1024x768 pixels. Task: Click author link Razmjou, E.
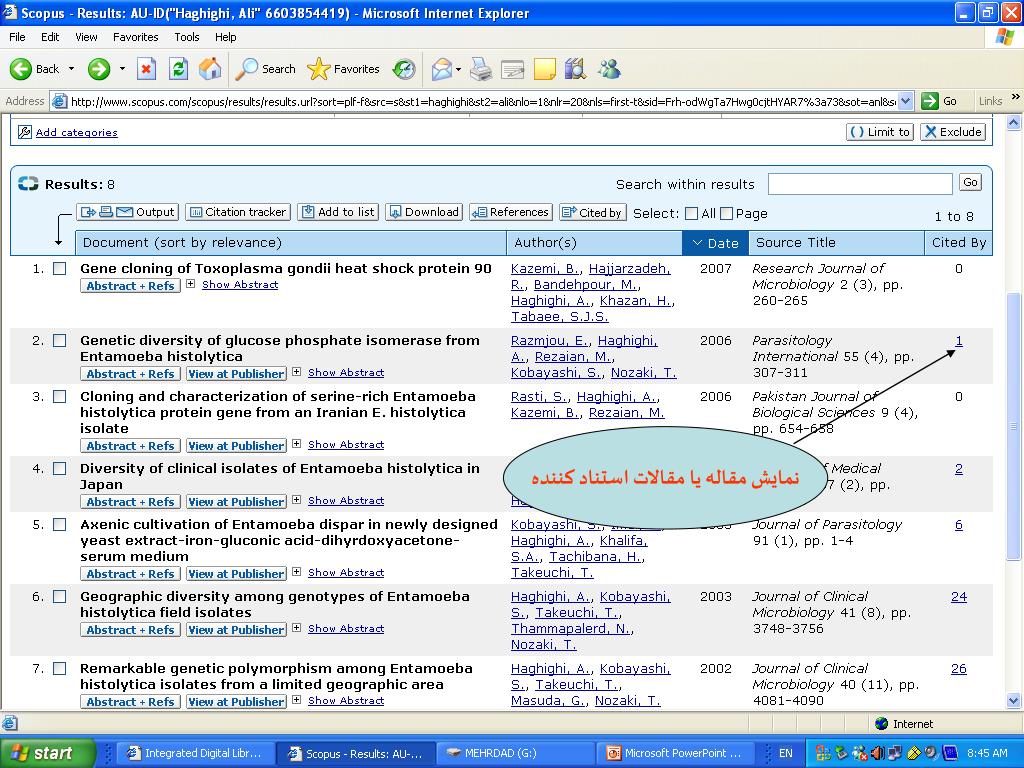(549, 340)
